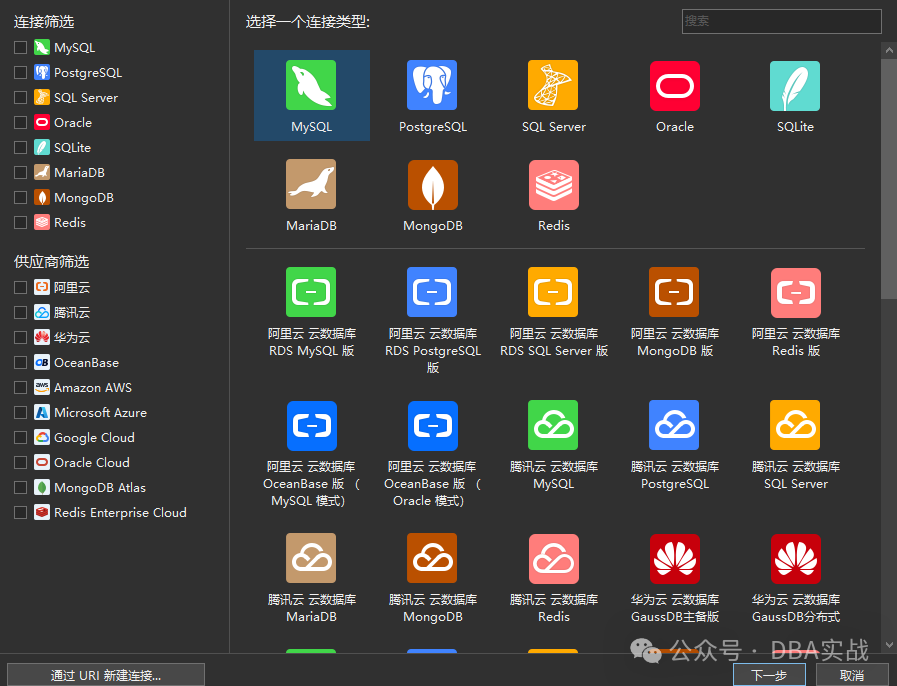Tick the 腾讯云 vendor filter checkbox
Image resolution: width=897 pixels, height=686 pixels.
click(x=21, y=312)
